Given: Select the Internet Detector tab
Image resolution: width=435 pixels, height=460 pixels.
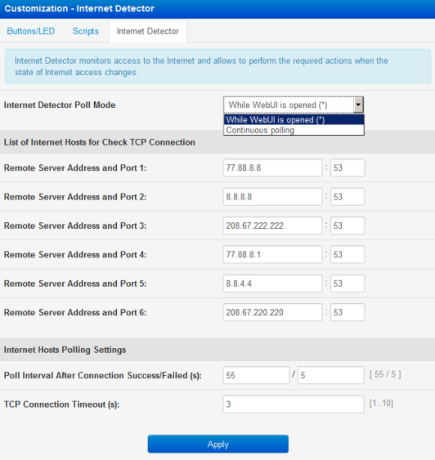Looking at the screenshot, I should tap(148, 31).
